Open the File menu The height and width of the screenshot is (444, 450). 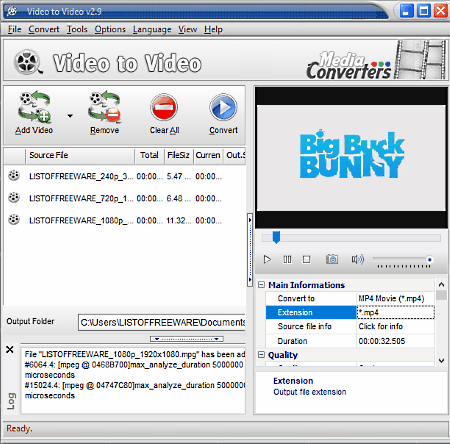pyautogui.click(x=14, y=29)
